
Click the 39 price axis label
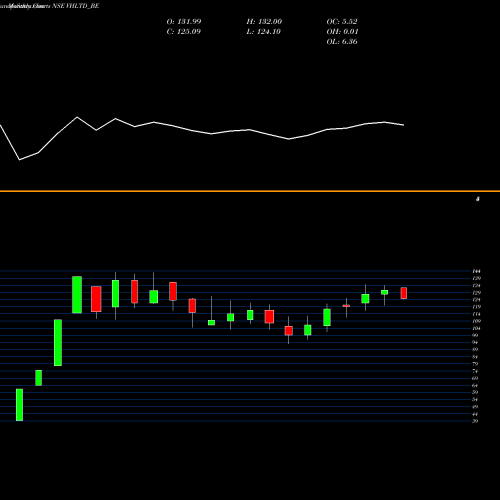pos(475,421)
